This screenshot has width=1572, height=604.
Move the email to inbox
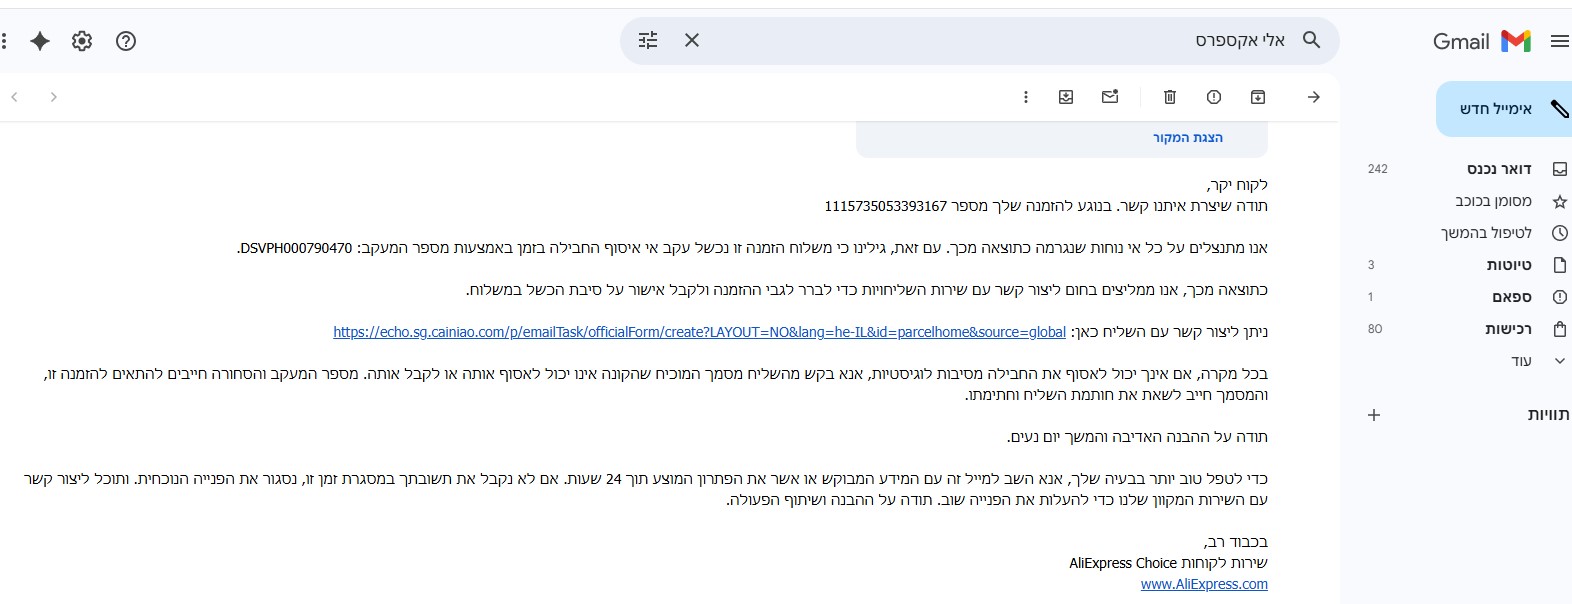point(1066,97)
